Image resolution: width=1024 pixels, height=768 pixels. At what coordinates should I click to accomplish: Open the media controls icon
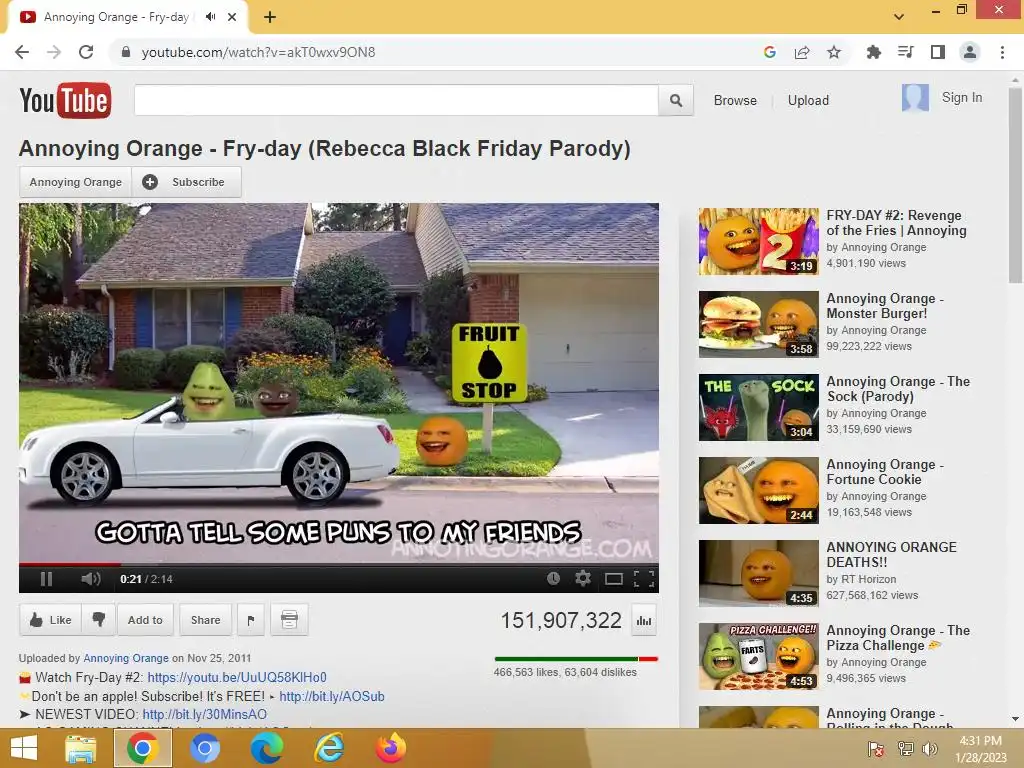coord(905,52)
